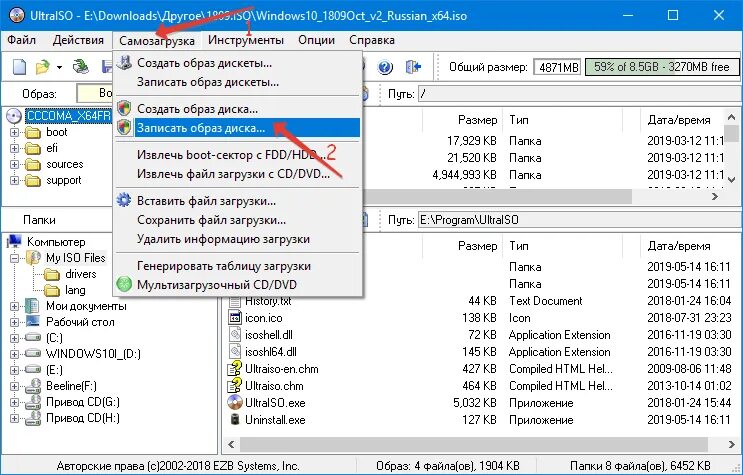The image size is (743, 475).
Task: Click the 4871MB total size field
Action: click(557, 67)
